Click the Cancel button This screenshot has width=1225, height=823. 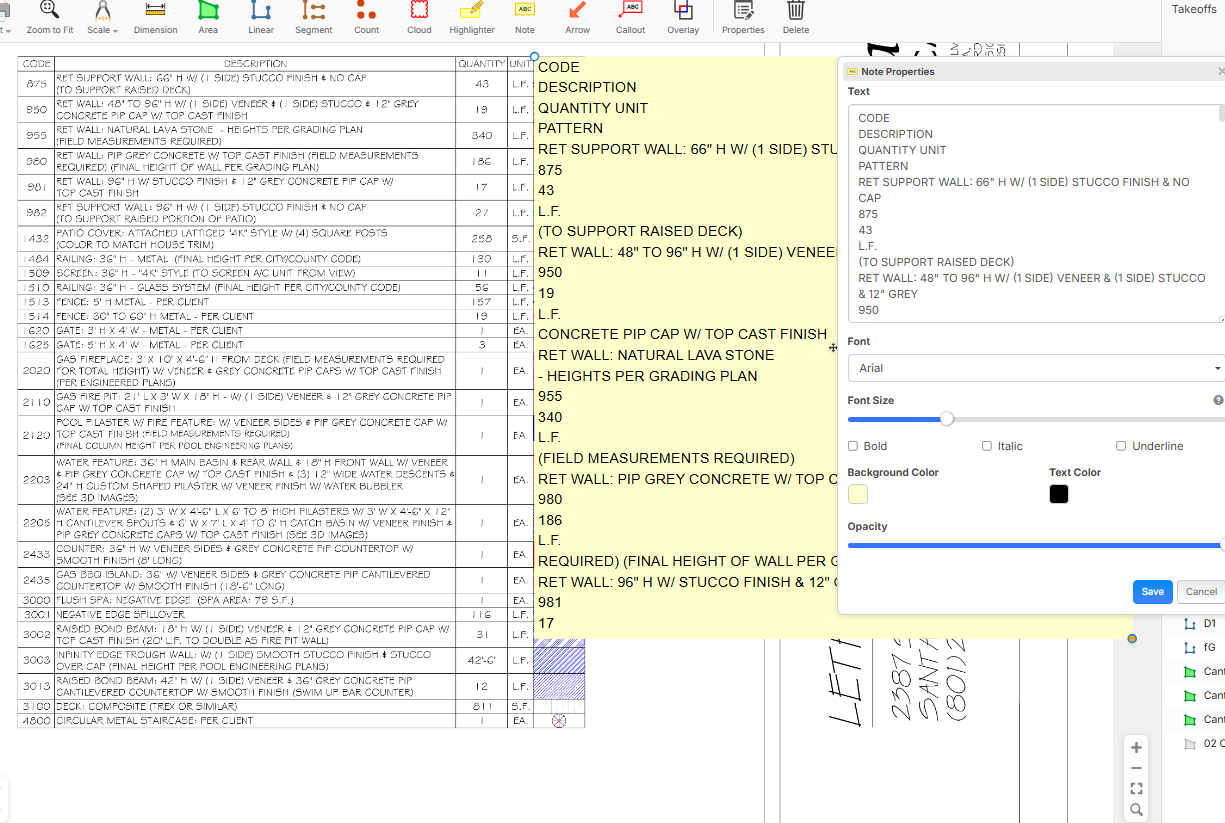(x=1200, y=591)
